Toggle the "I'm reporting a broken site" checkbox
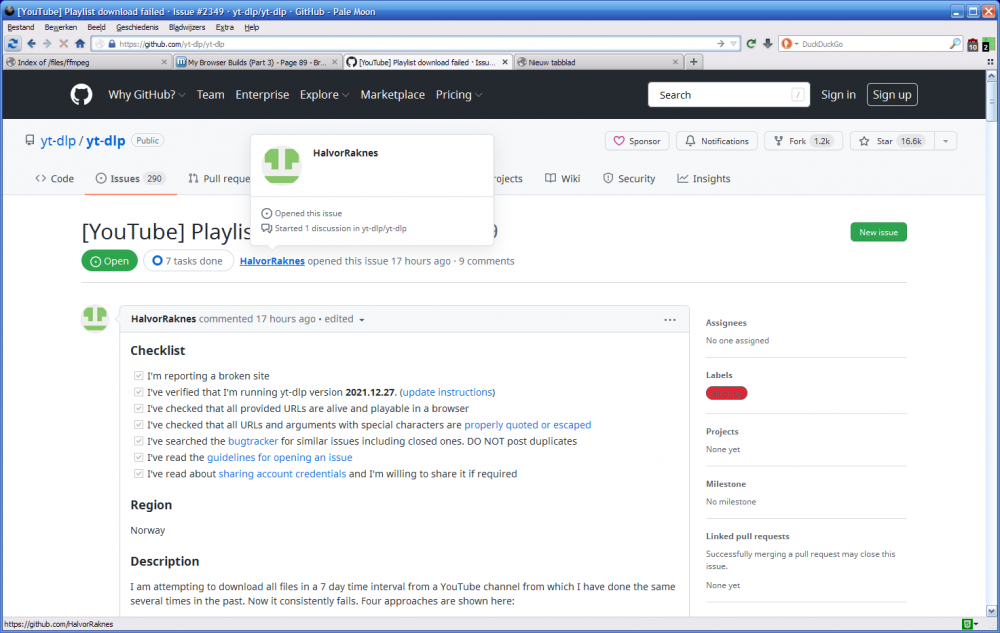Image resolution: width=1000 pixels, height=633 pixels. [138, 375]
